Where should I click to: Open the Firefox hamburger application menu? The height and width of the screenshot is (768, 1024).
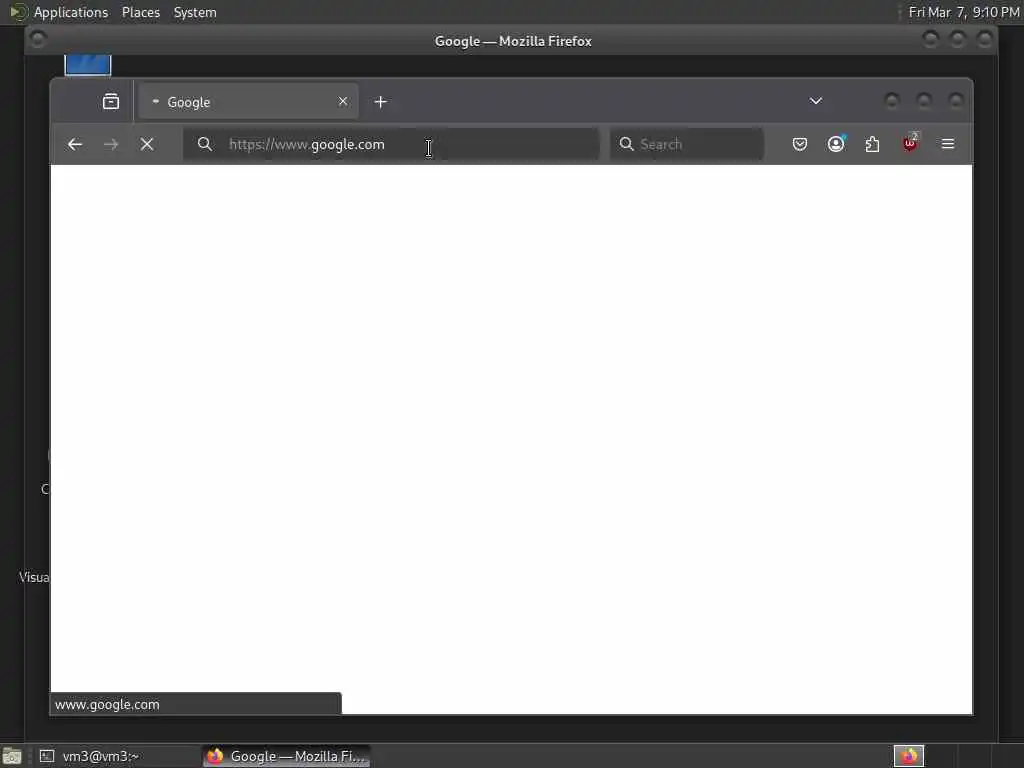(948, 144)
